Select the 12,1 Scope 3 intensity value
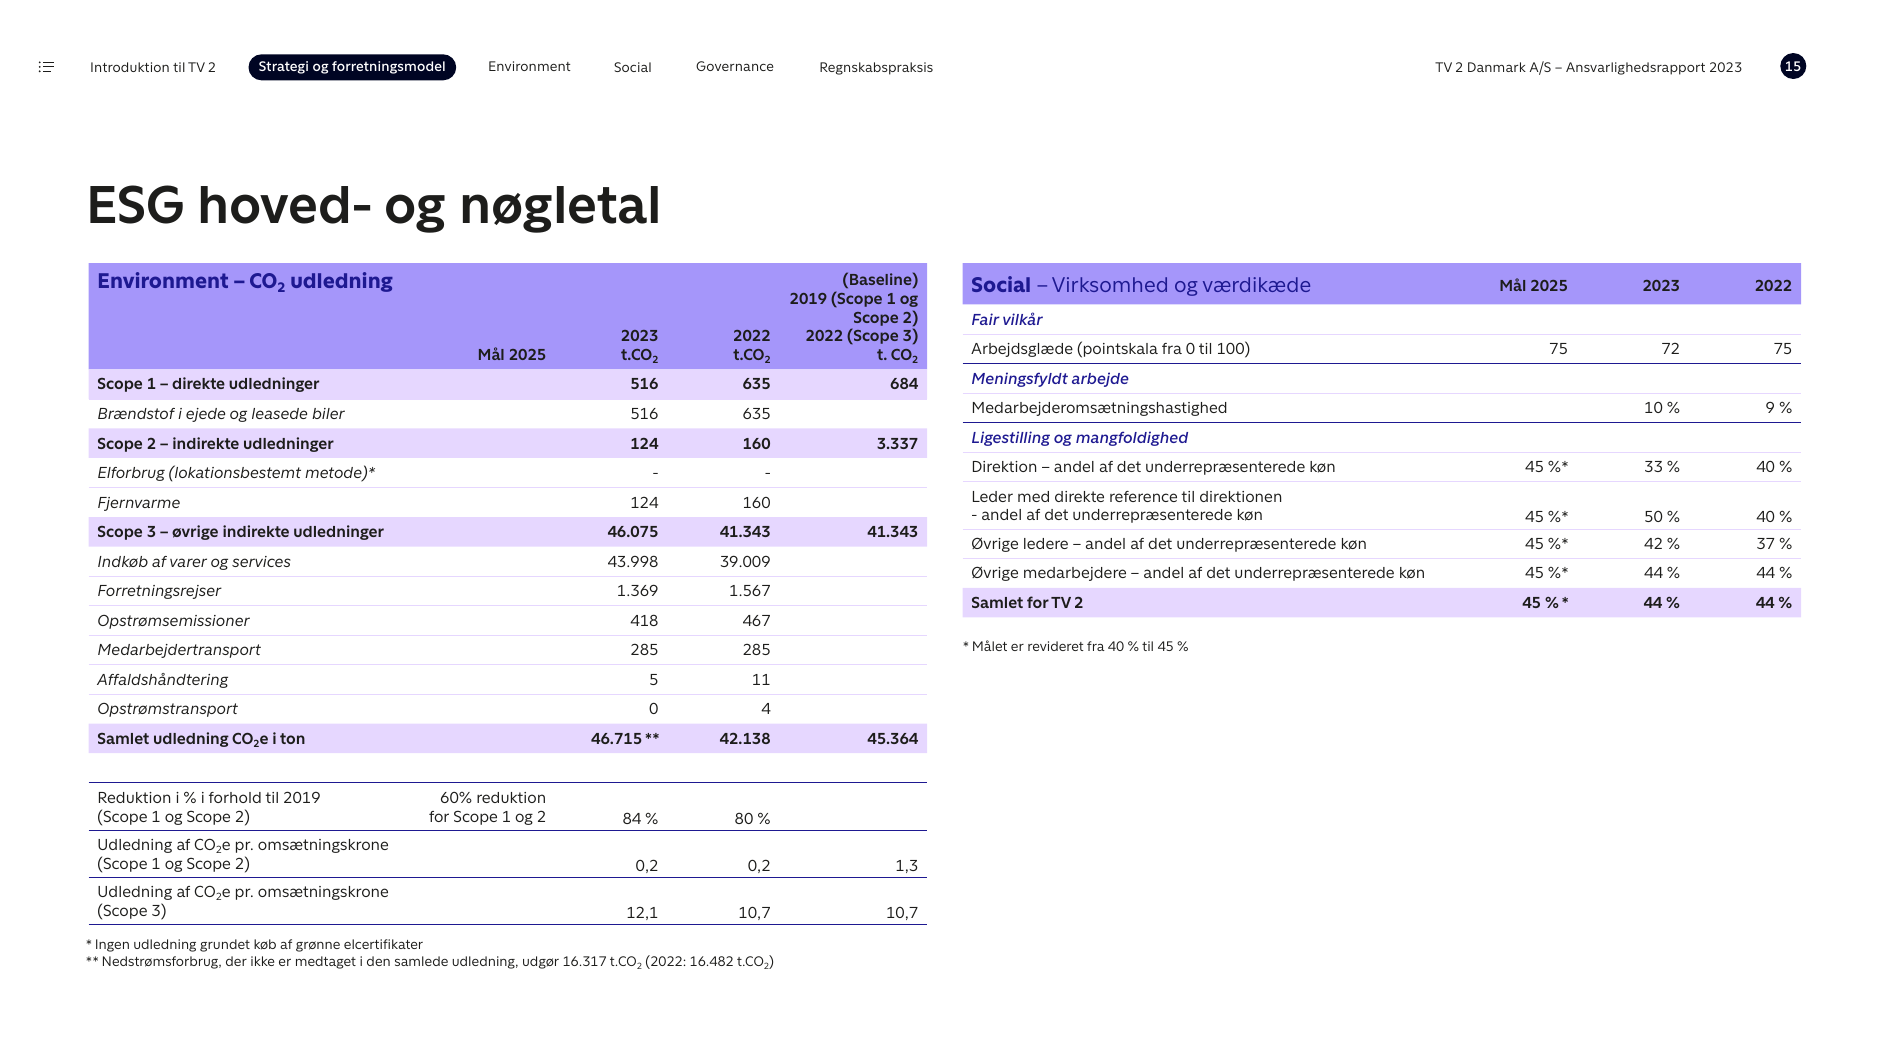Screen dimensions: 1890x1063 (x=642, y=913)
